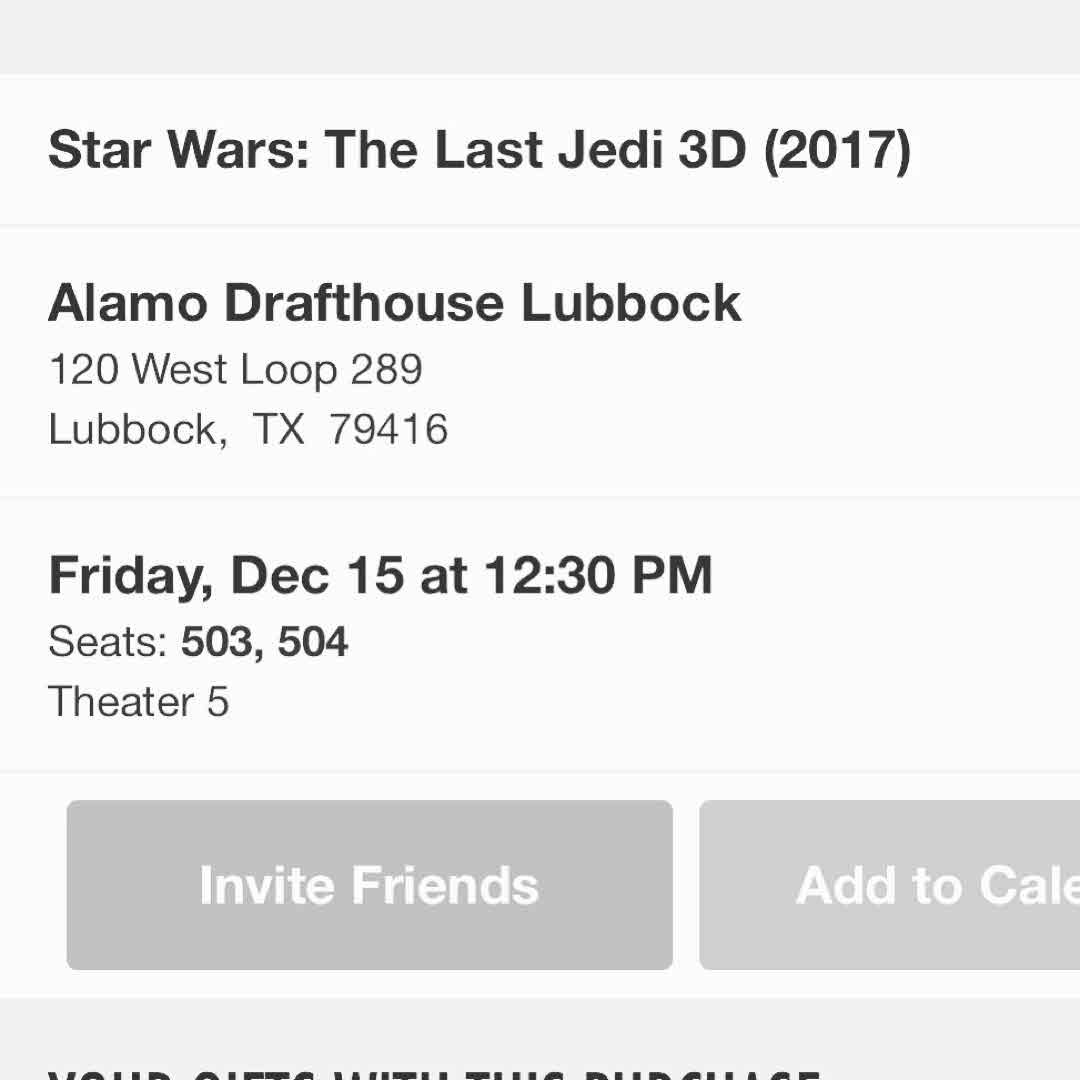Tap the Your Gifts With This Purchase heading
The height and width of the screenshot is (1080, 1080).
[435, 1072]
